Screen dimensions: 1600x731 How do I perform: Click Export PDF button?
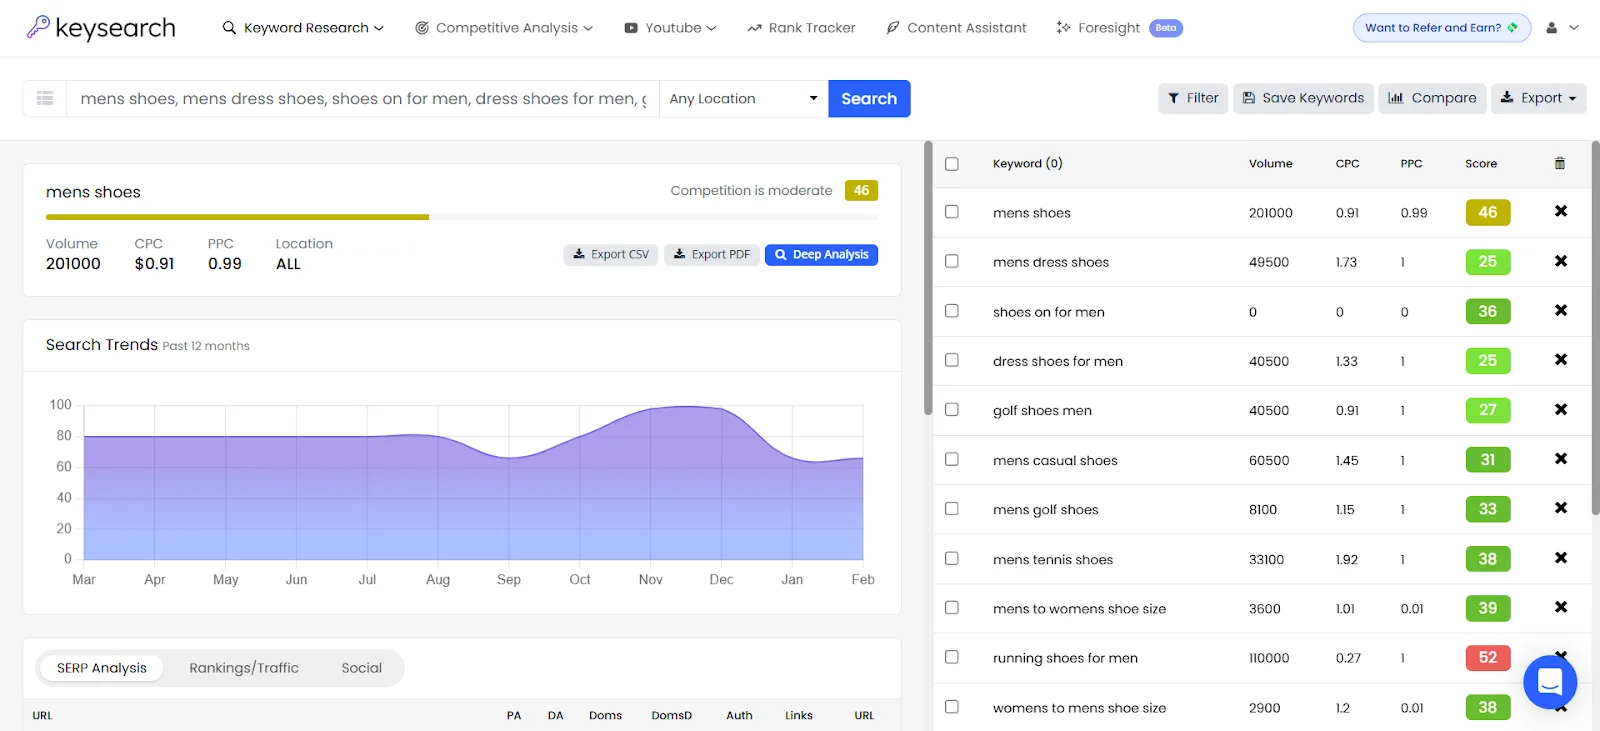tap(712, 255)
